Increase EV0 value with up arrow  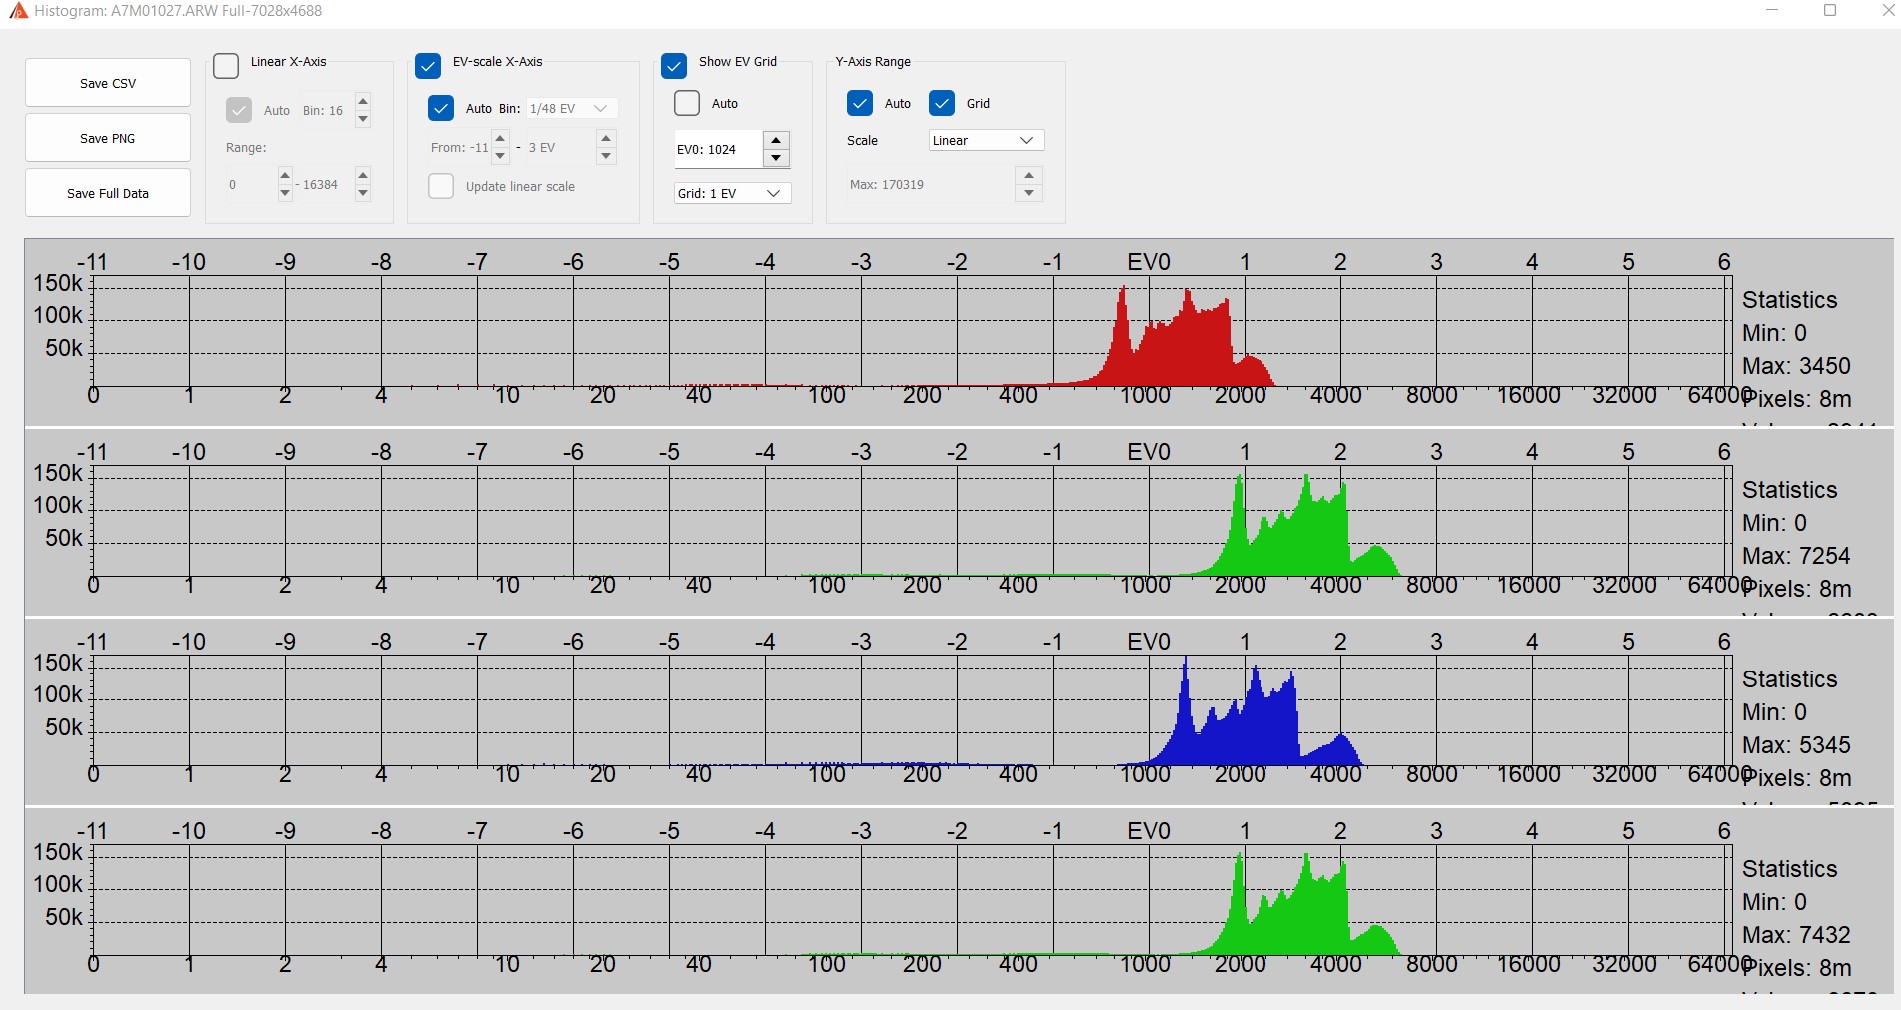pyautogui.click(x=776, y=140)
